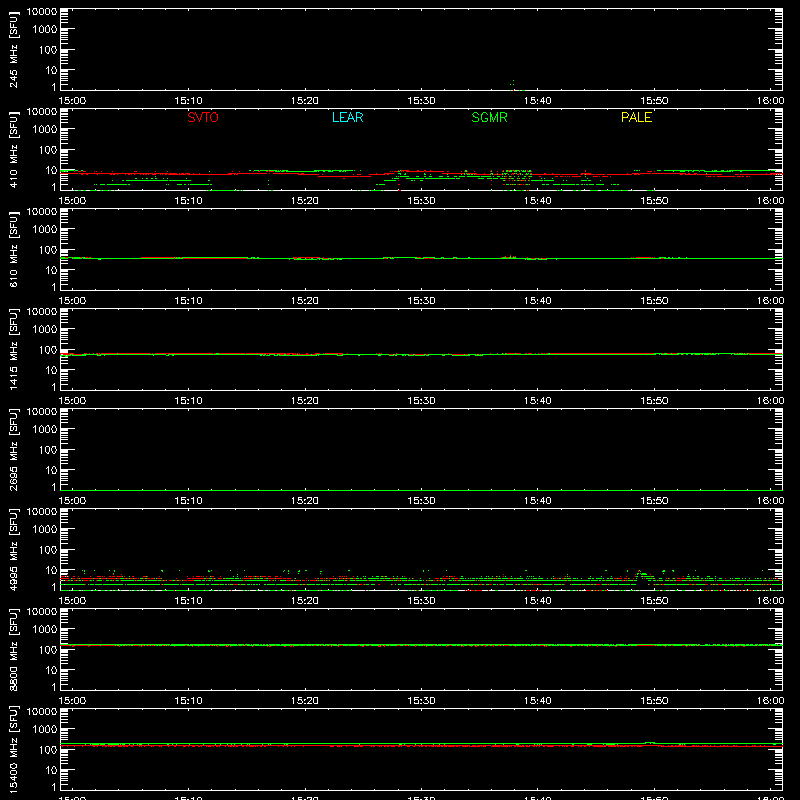This screenshot has height=800, width=800.
Task: Click the 1000 y-axis value on 15400 MHz plot
Action: pos(45,730)
